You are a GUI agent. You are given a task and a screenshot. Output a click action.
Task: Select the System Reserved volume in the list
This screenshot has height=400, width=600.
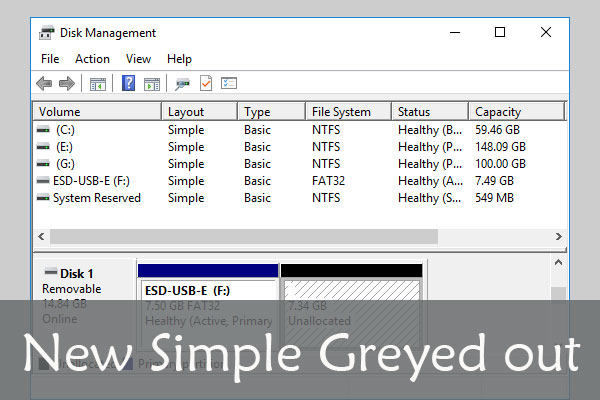tap(97, 198)
